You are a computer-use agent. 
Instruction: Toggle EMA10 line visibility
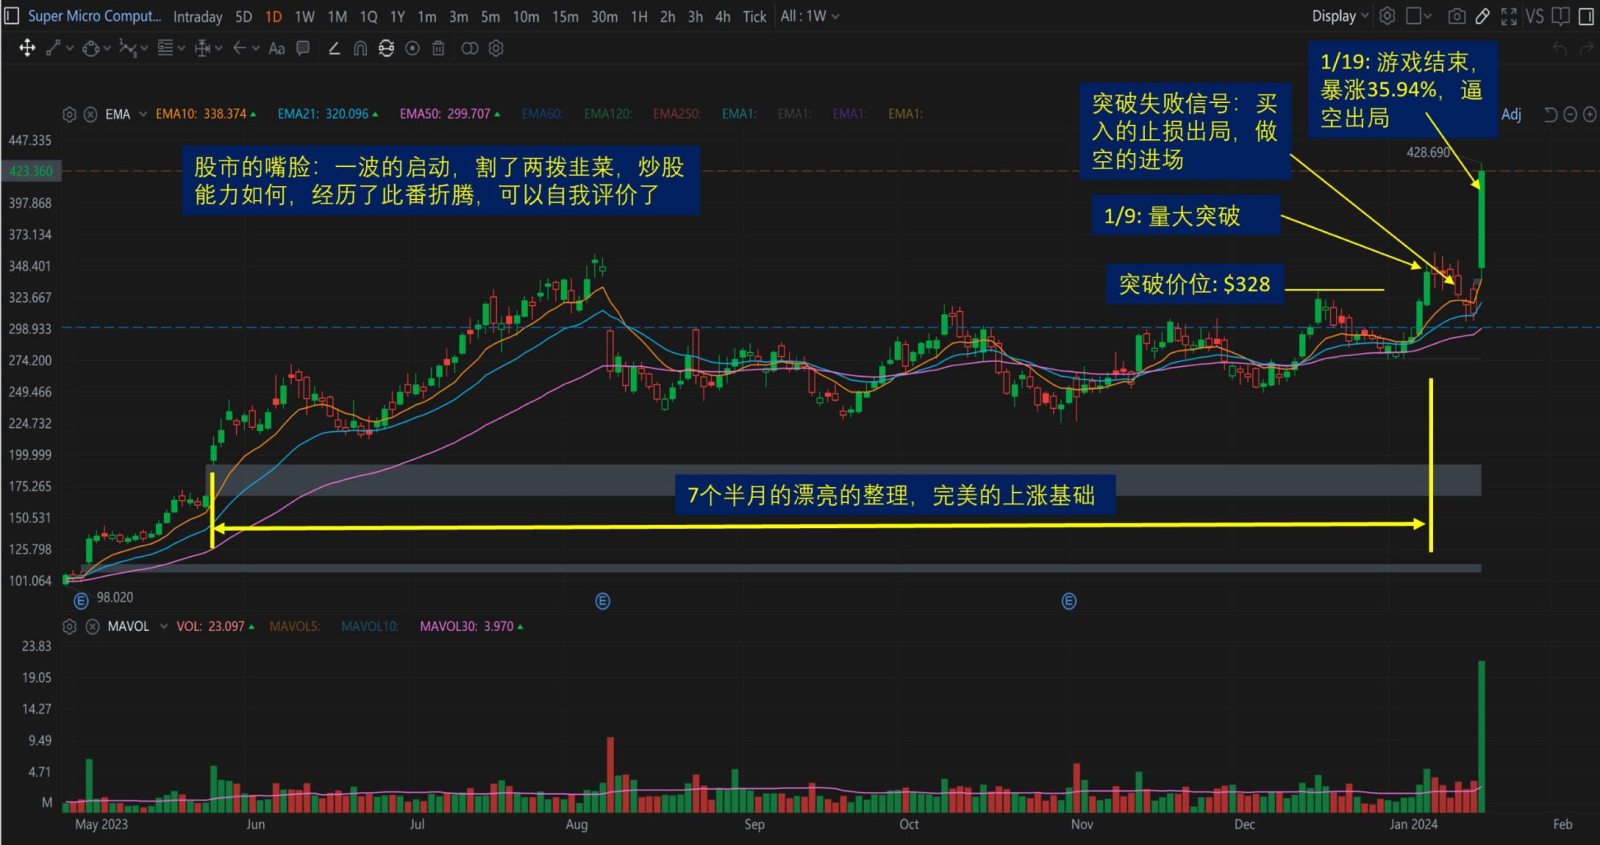coord(206,114)
